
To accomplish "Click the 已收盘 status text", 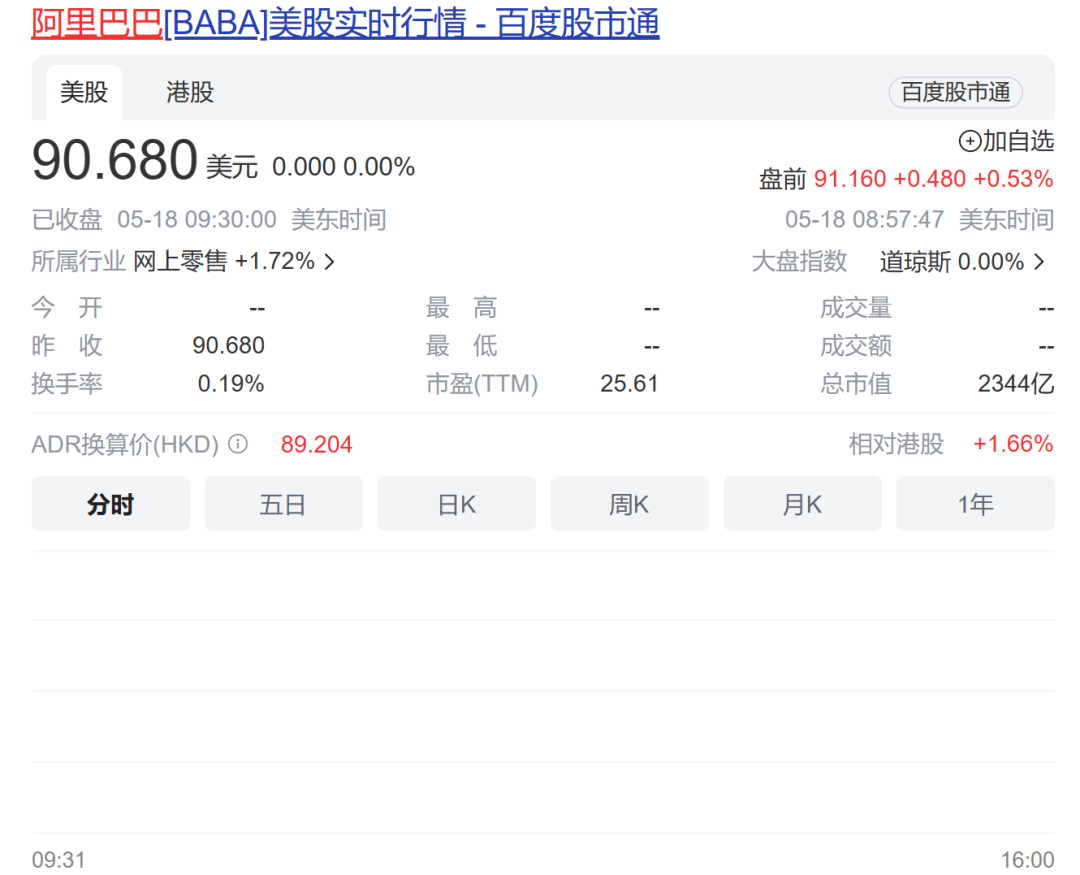I will 67,220.
